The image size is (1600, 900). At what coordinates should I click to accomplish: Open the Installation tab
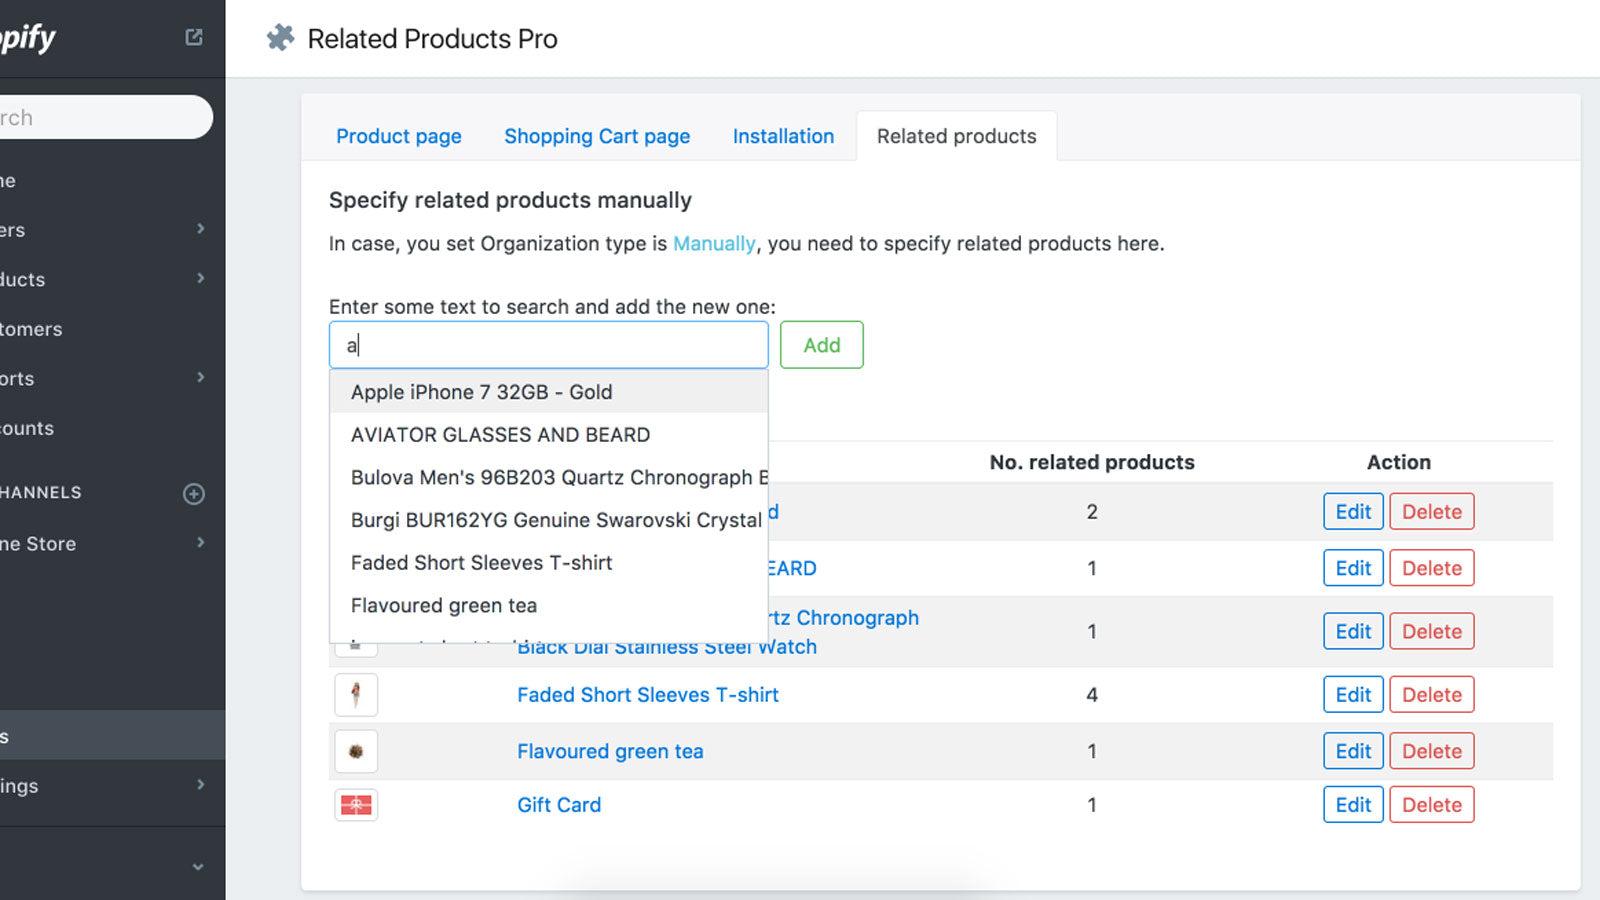click(783, 136)
